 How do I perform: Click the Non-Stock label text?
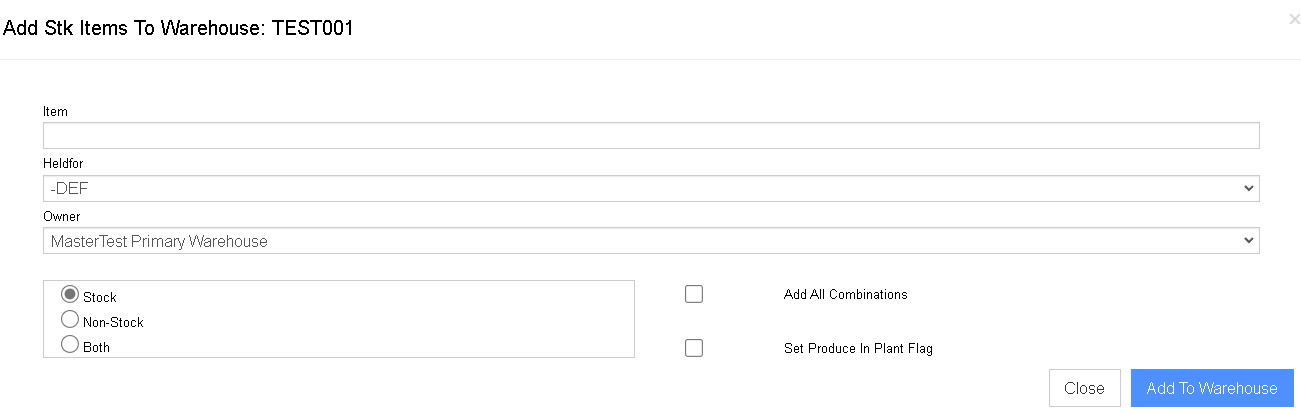click(x=113, y=323)
